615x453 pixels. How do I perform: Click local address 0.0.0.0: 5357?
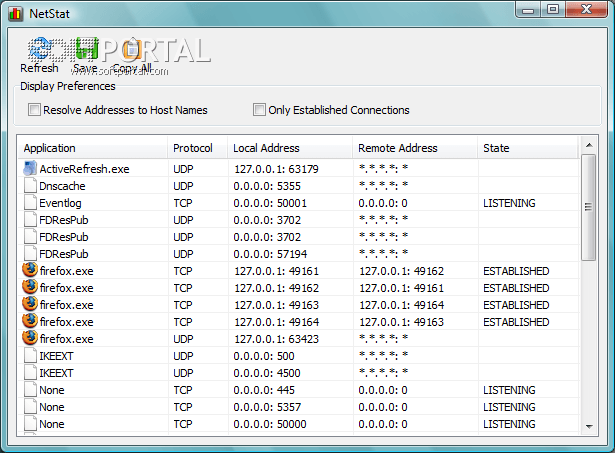[267, 407]
